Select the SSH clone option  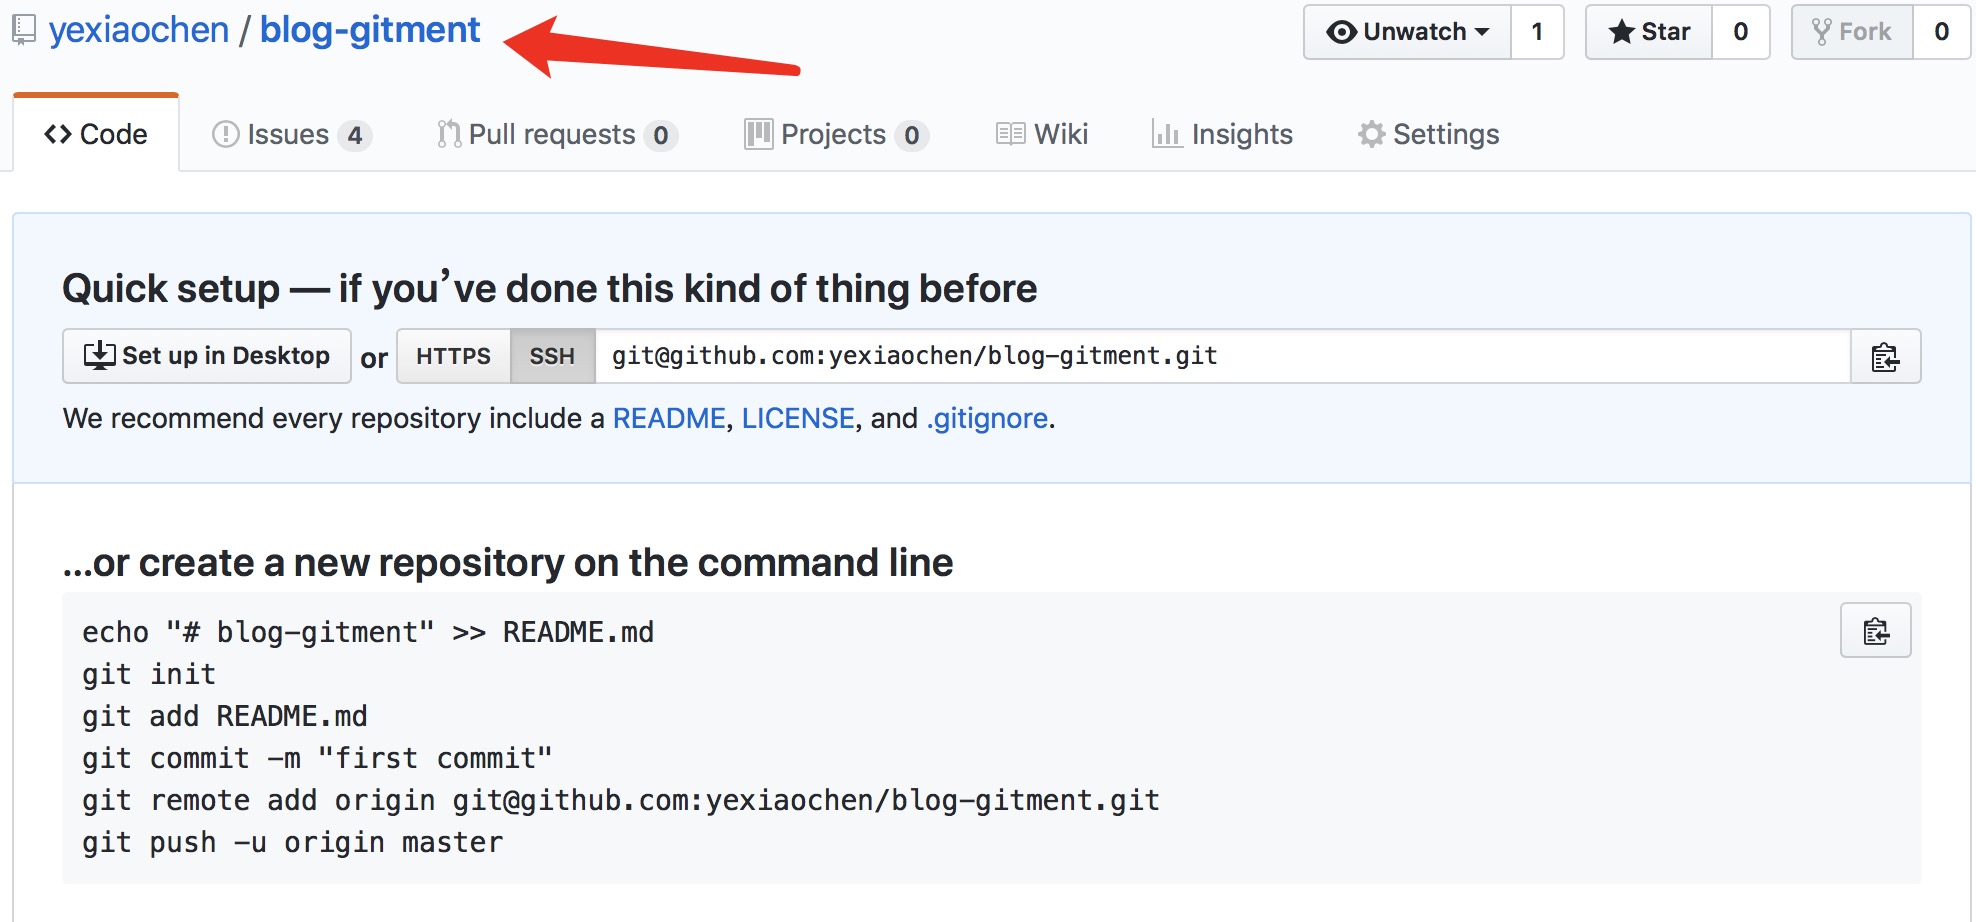(553, 356)
